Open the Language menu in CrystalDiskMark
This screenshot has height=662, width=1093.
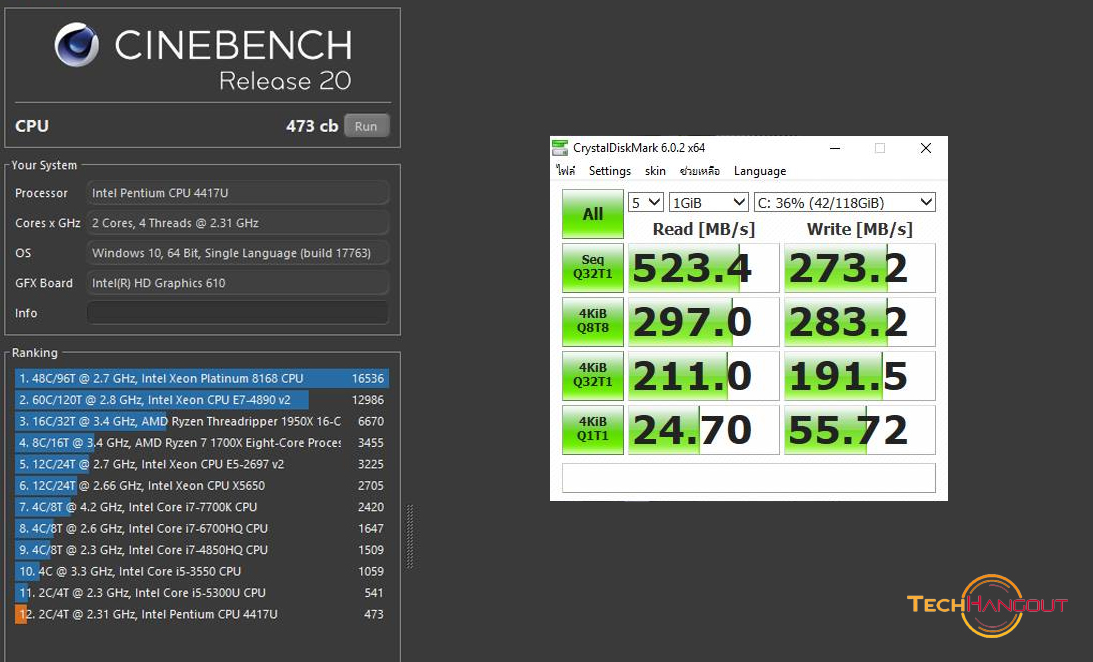pyautogui.click(x=760, y=171)
